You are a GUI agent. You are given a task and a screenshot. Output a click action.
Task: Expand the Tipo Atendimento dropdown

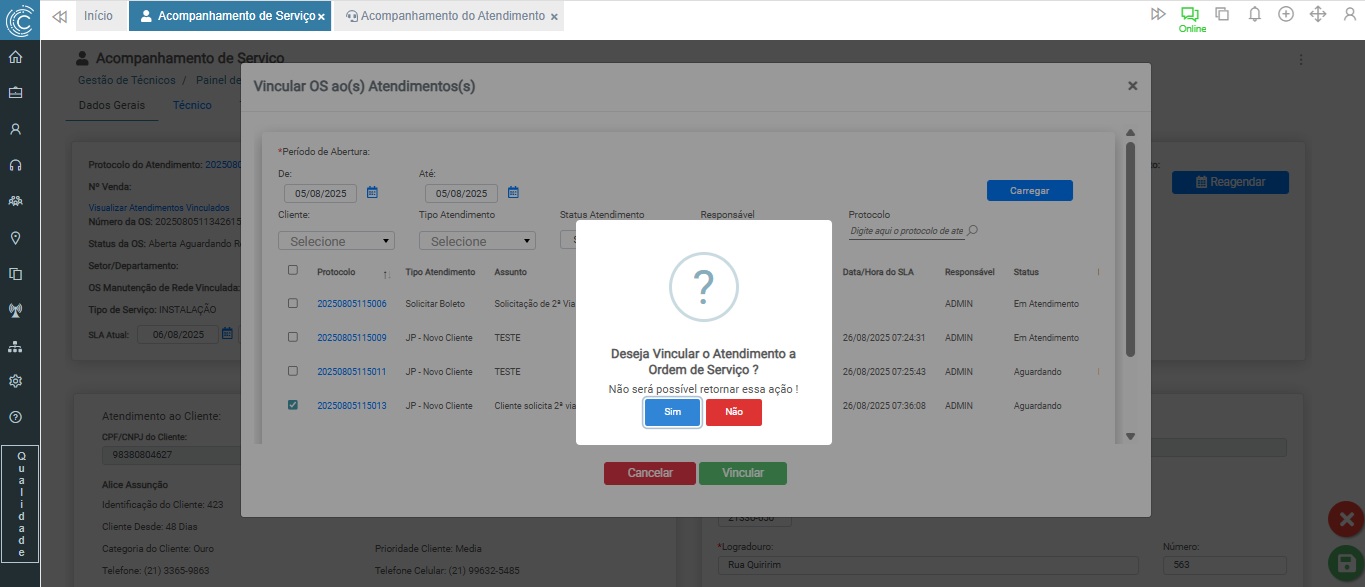(477, 241)
